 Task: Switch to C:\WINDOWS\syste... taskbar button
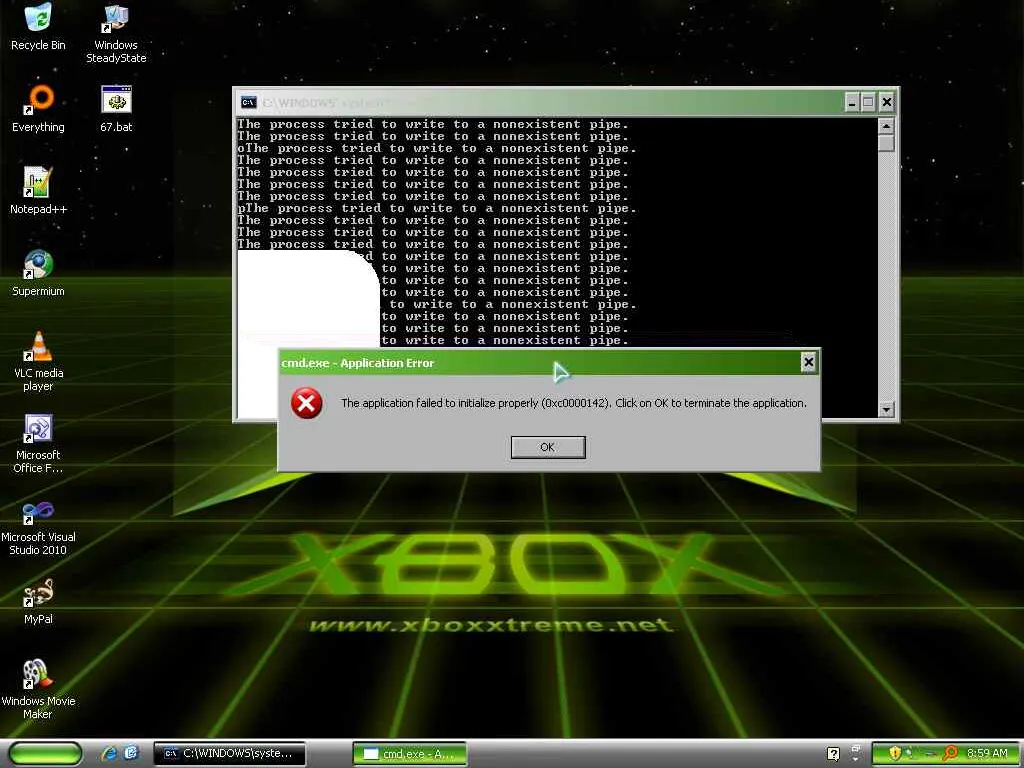(x=229, y=754)
